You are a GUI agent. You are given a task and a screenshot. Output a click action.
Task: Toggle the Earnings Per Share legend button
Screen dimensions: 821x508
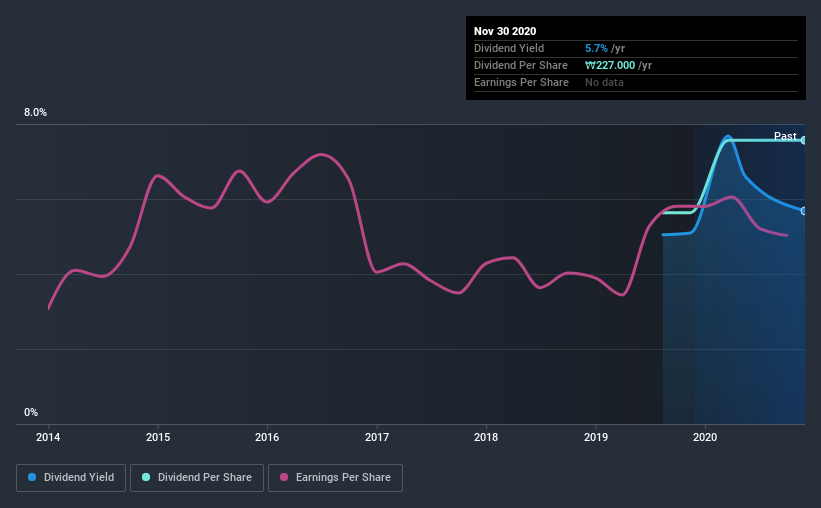tap(335, 478)
